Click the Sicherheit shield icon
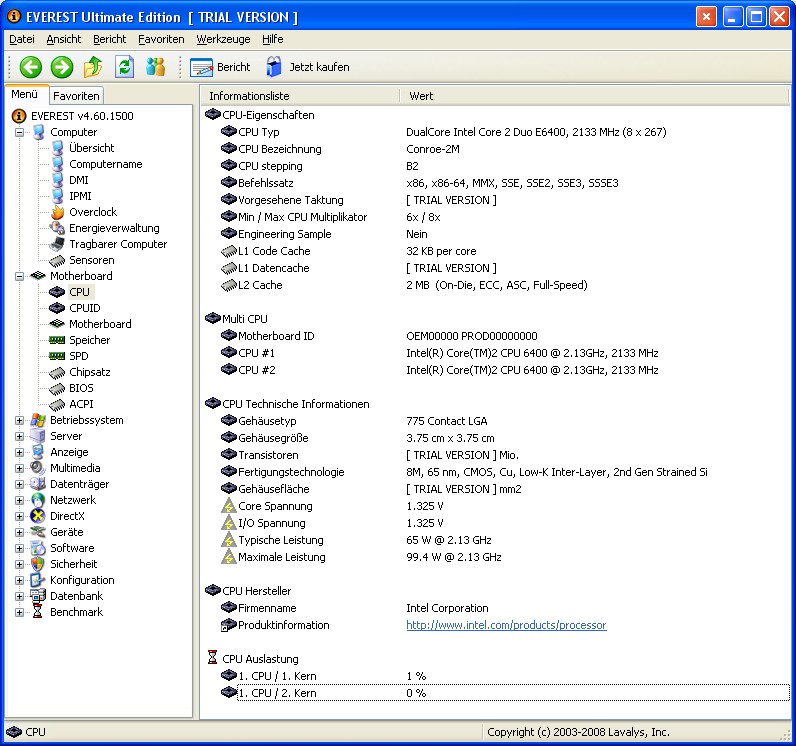 pos(38,564)
